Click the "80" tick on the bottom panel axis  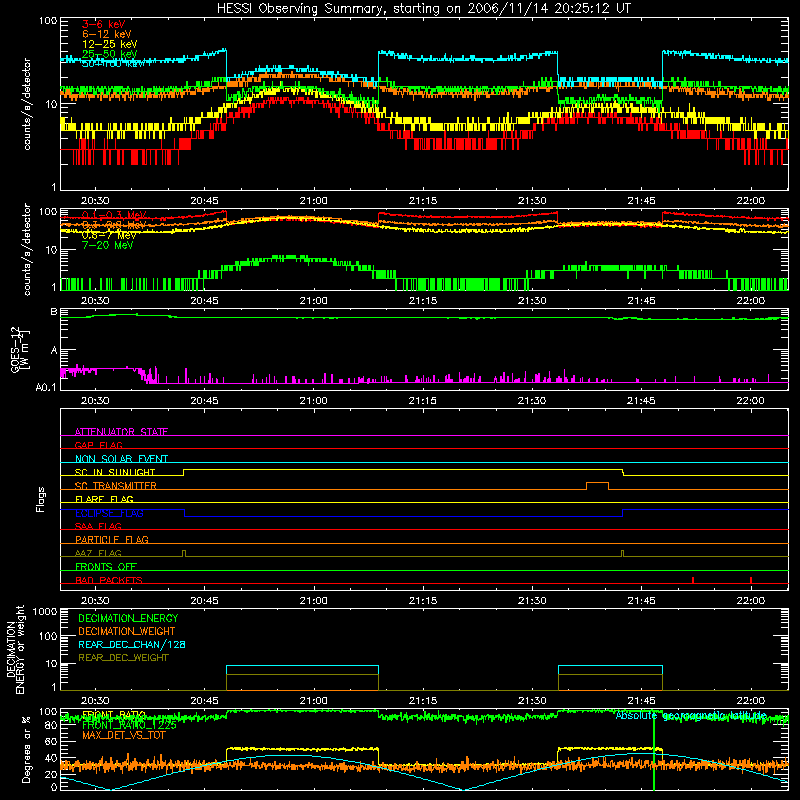(x=51, y=726)
